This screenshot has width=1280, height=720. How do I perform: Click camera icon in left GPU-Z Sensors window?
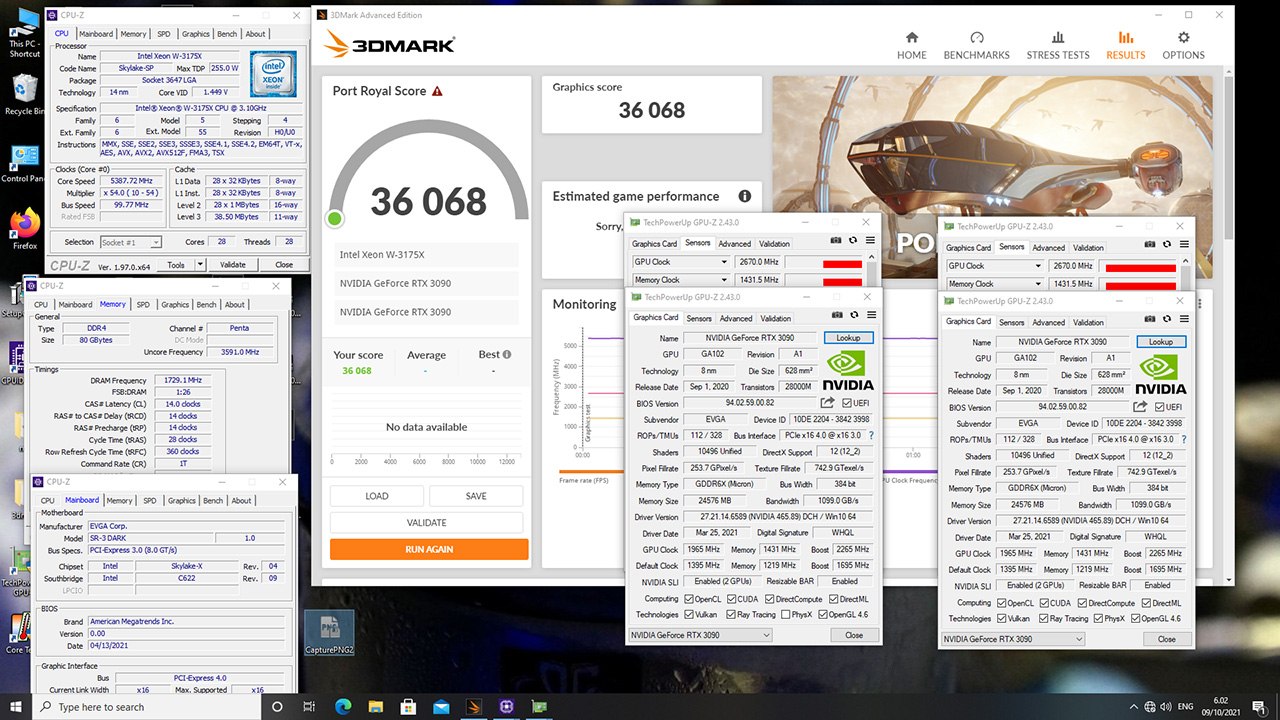pyautogui.click(x=836, y=241)
